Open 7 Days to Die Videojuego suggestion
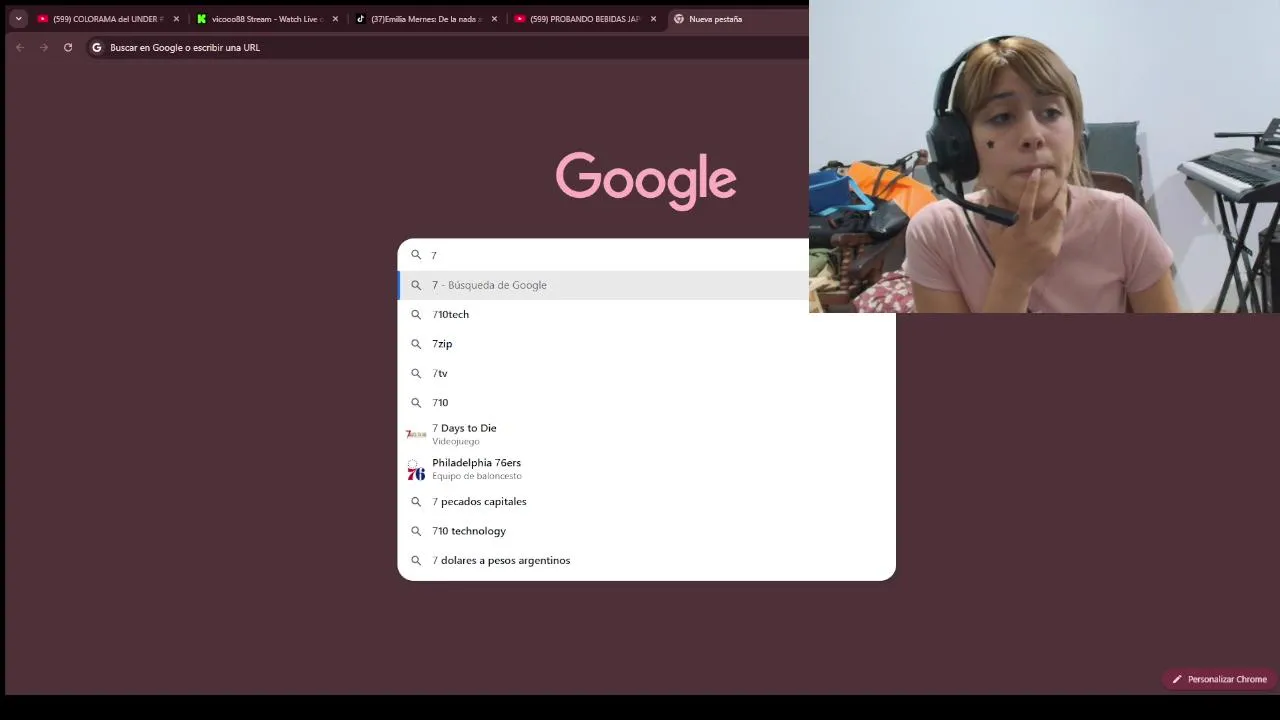The height and width of the screenshot is (720, 1280). point(646,434)
